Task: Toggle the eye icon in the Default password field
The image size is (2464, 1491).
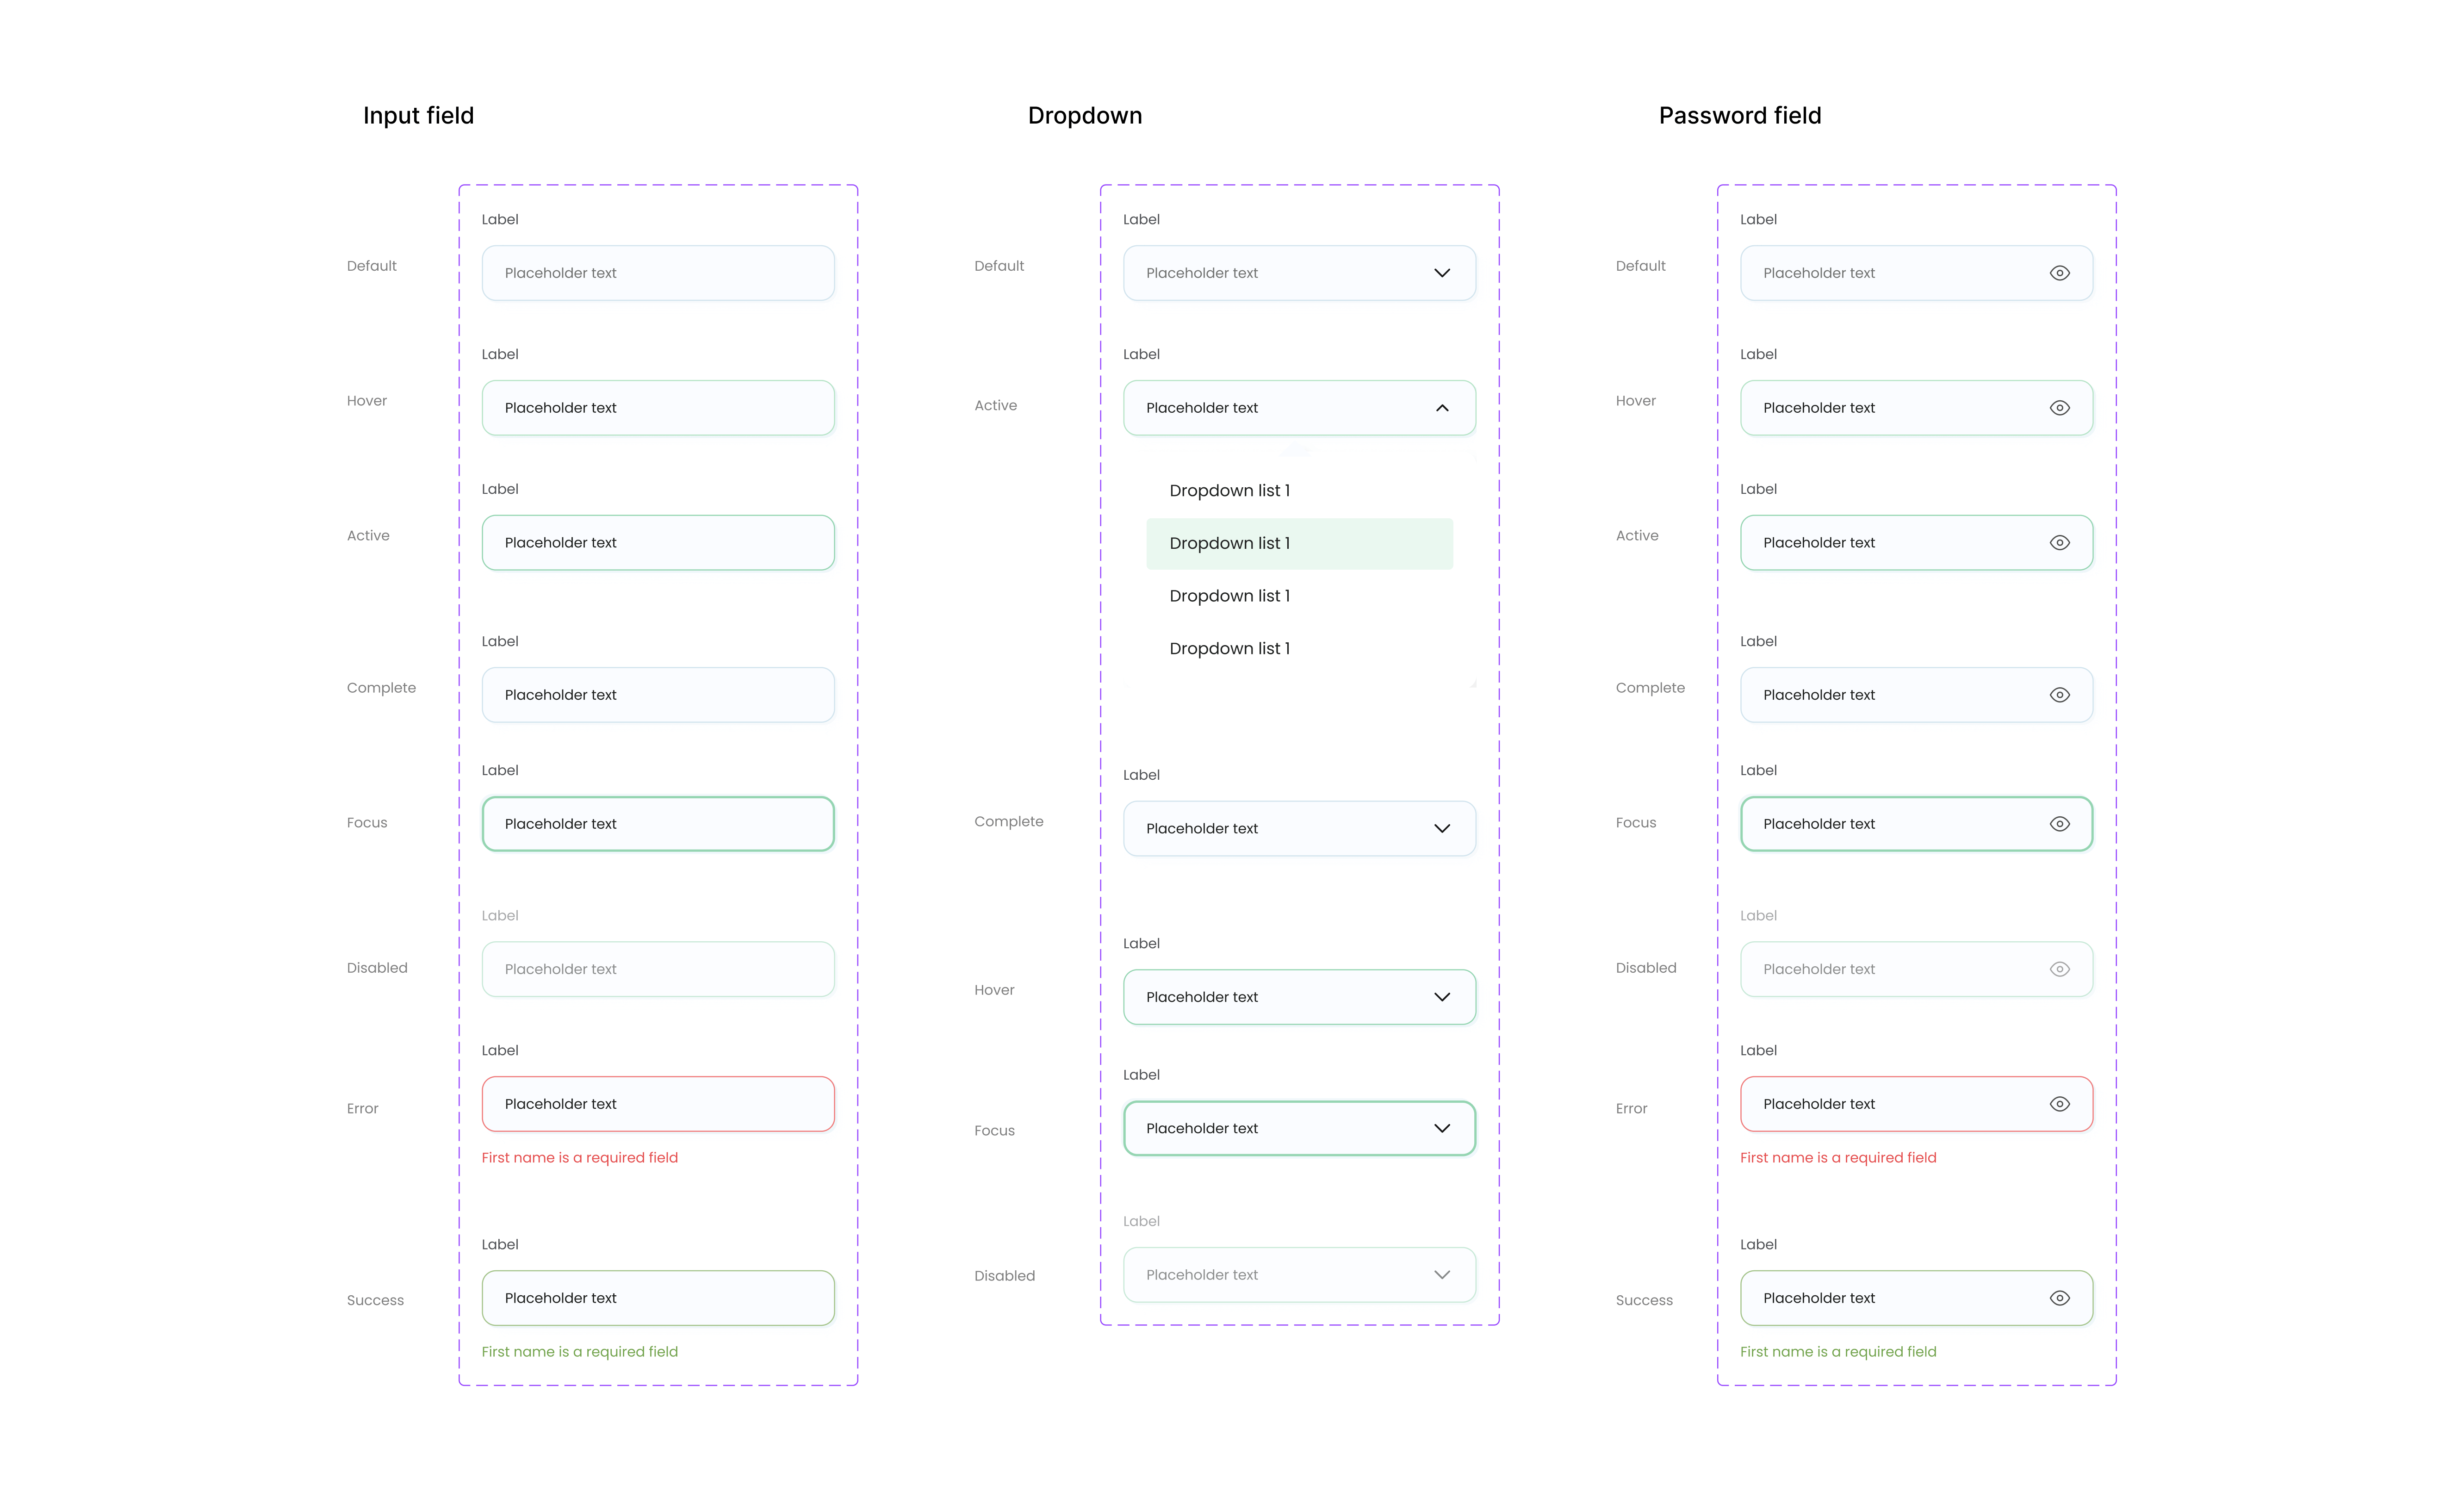Action: 2059,273
